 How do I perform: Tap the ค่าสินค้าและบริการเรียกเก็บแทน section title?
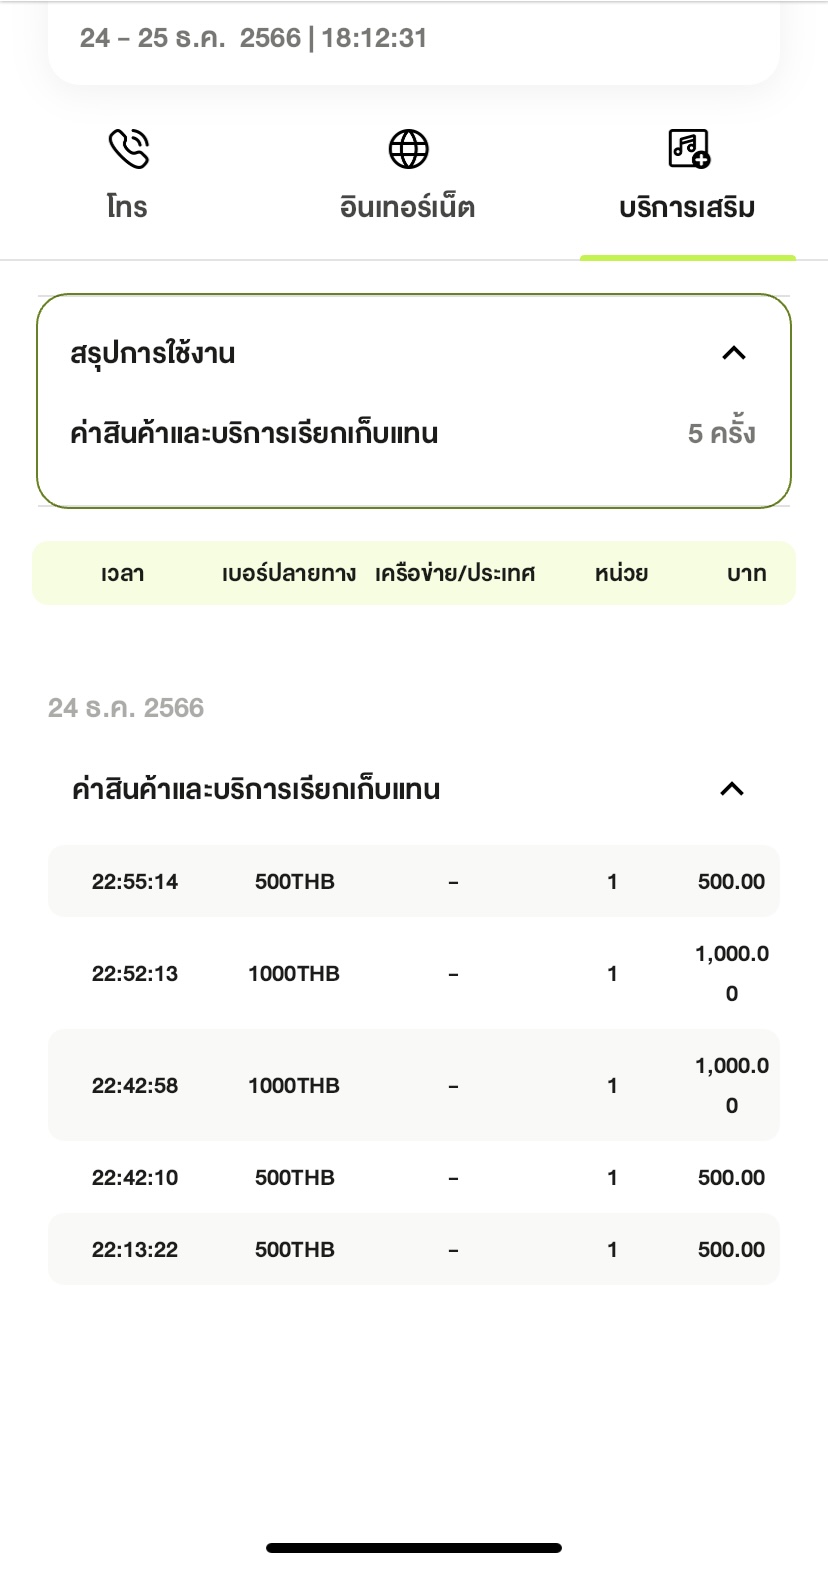[x=256, y=789]
